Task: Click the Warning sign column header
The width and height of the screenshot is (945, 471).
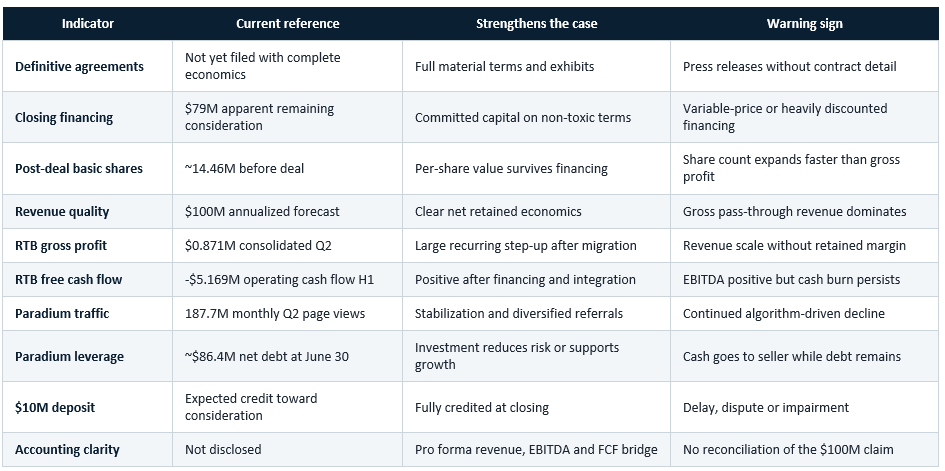Action: 805,23
